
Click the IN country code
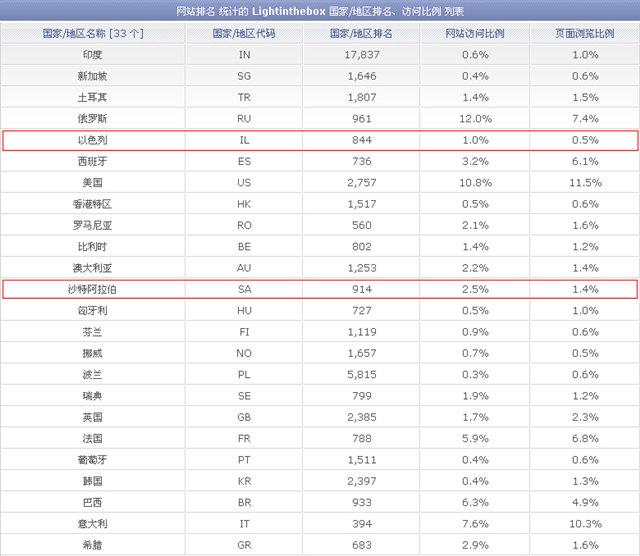[x=244, y=55]
